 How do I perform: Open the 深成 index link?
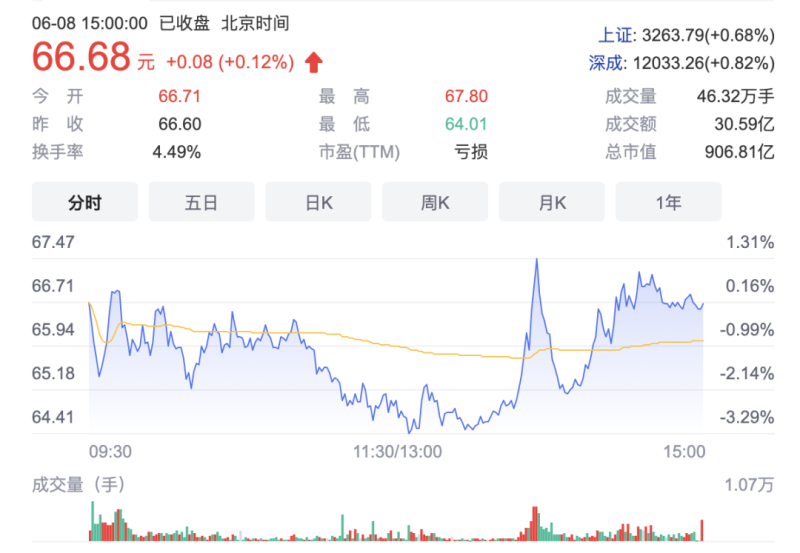(x=604, y=63)
